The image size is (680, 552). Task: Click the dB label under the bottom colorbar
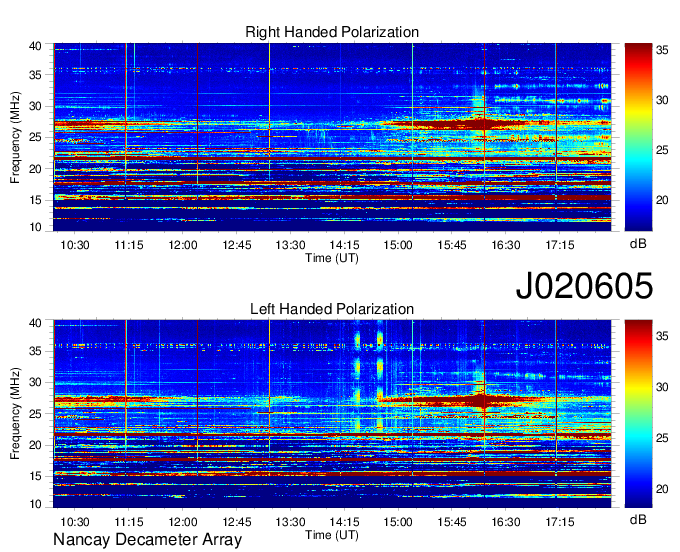tap(638, 520)
